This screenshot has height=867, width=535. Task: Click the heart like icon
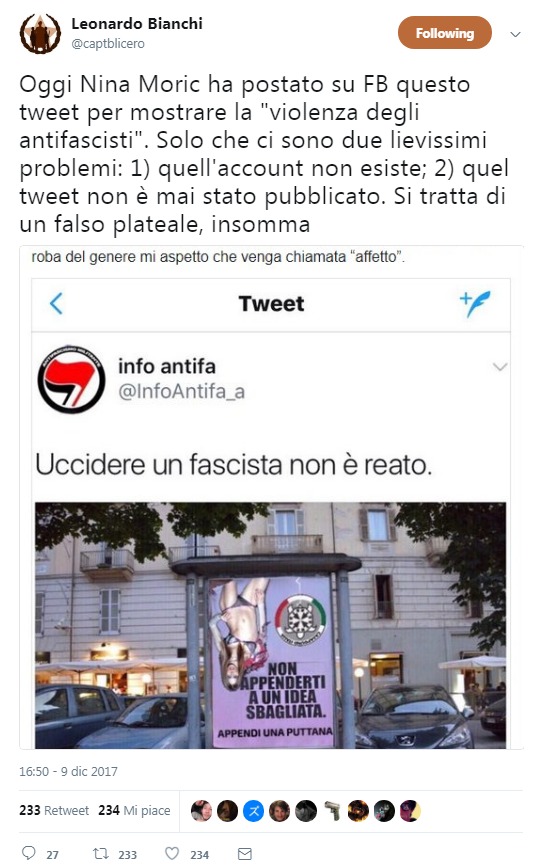(172, 853)
